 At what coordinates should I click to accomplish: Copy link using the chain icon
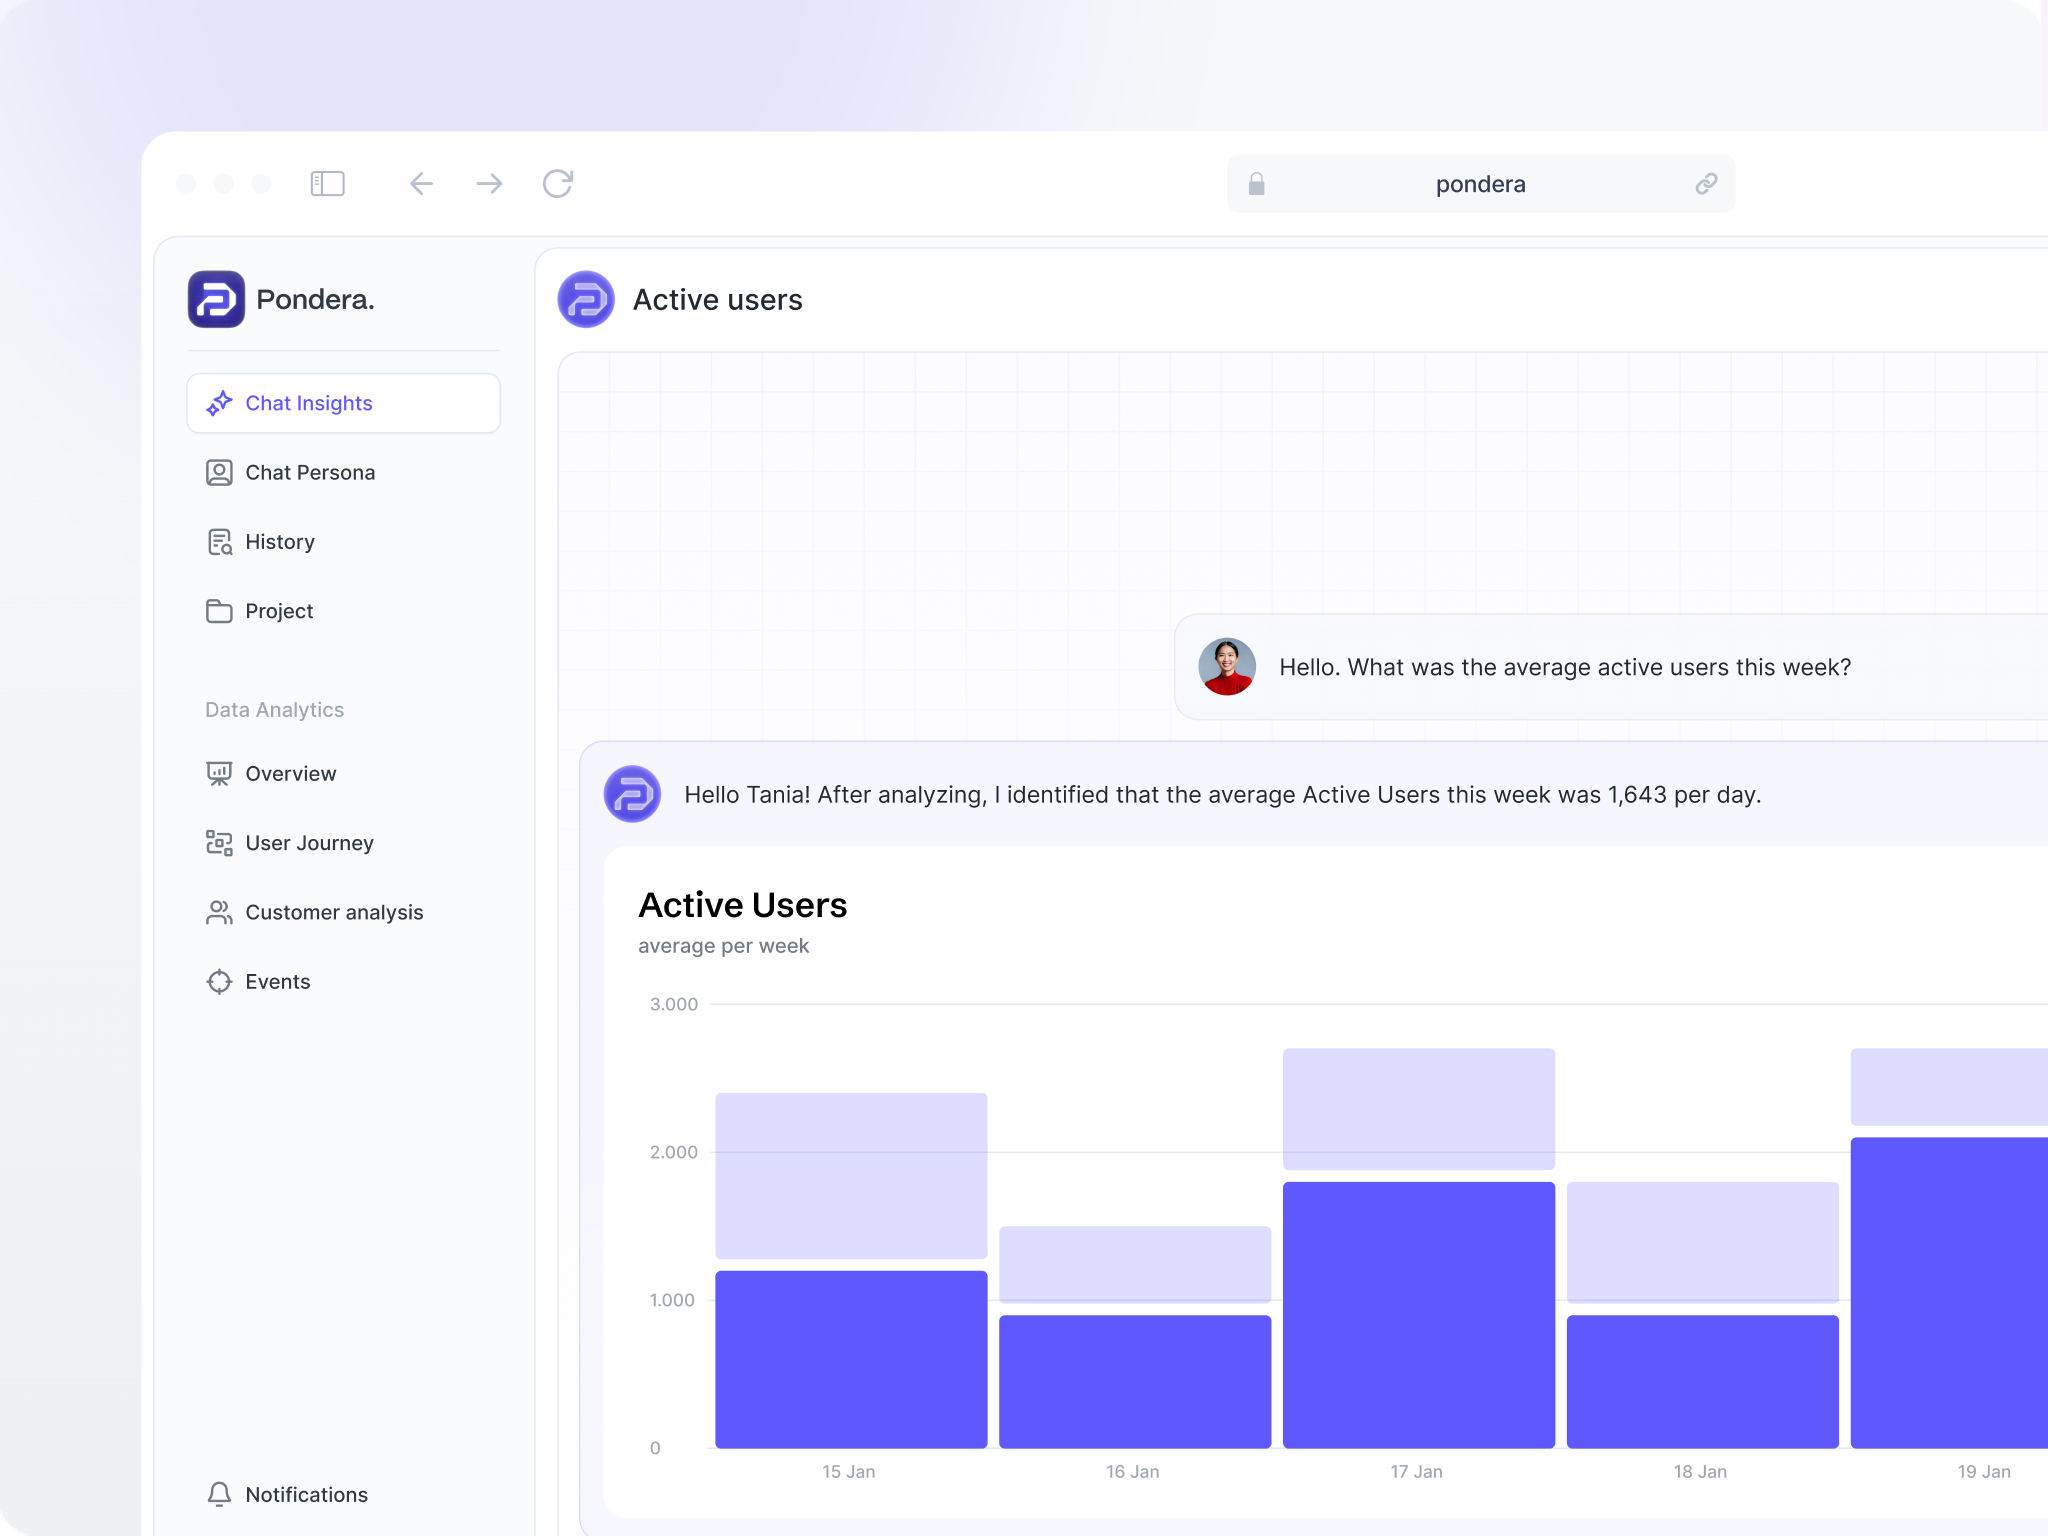[x=1706, y=184]
